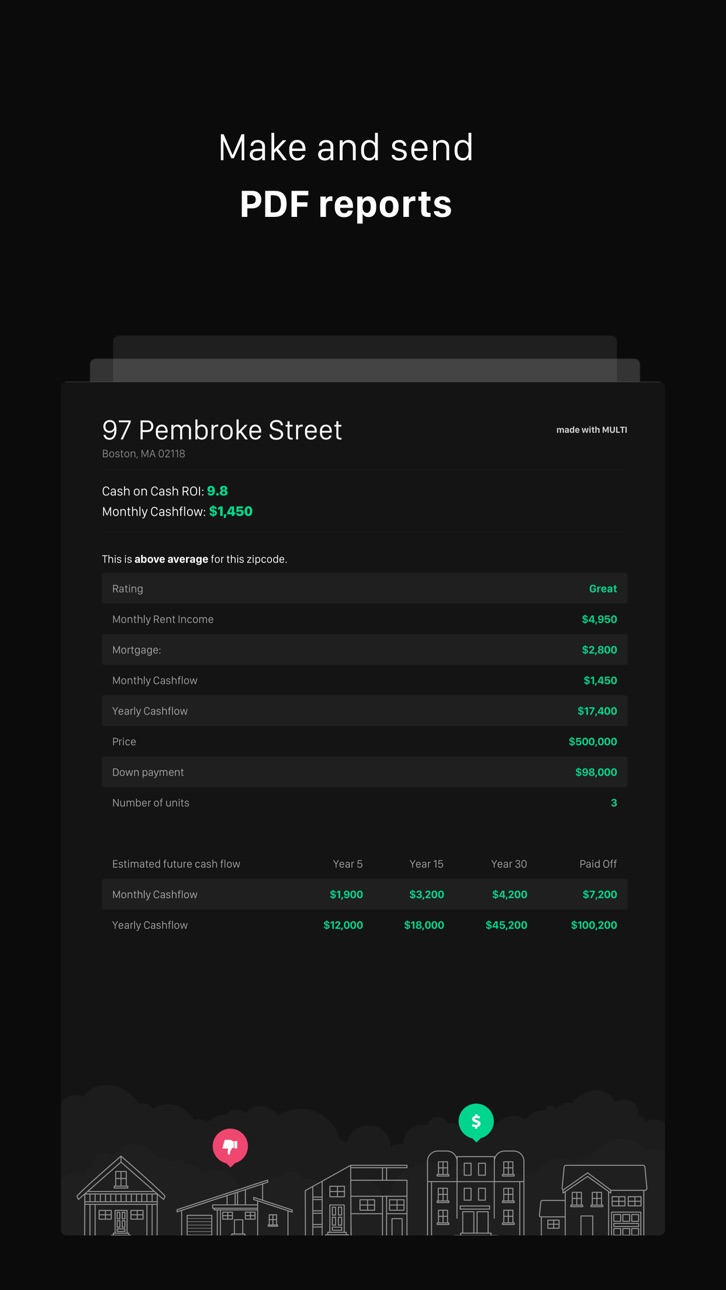Click the Cash on Cash ROI 9.8 value
This screenshot has height=1290, width=726.
[217, 491]
